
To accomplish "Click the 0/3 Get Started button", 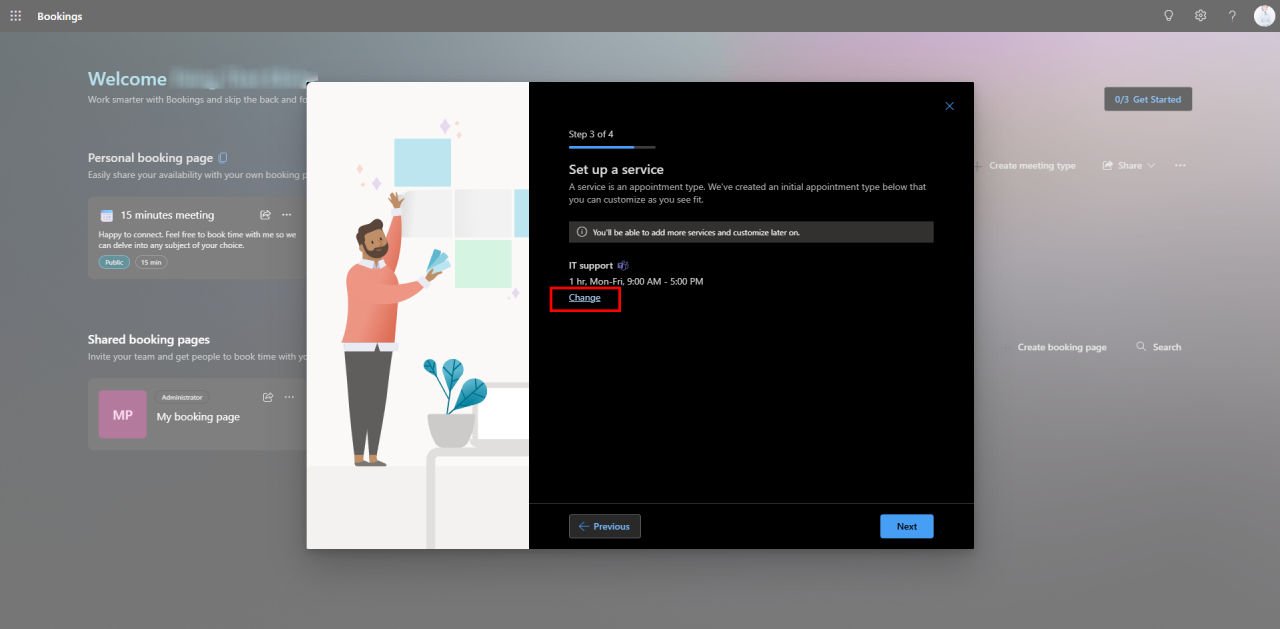I will (1148, 99).
